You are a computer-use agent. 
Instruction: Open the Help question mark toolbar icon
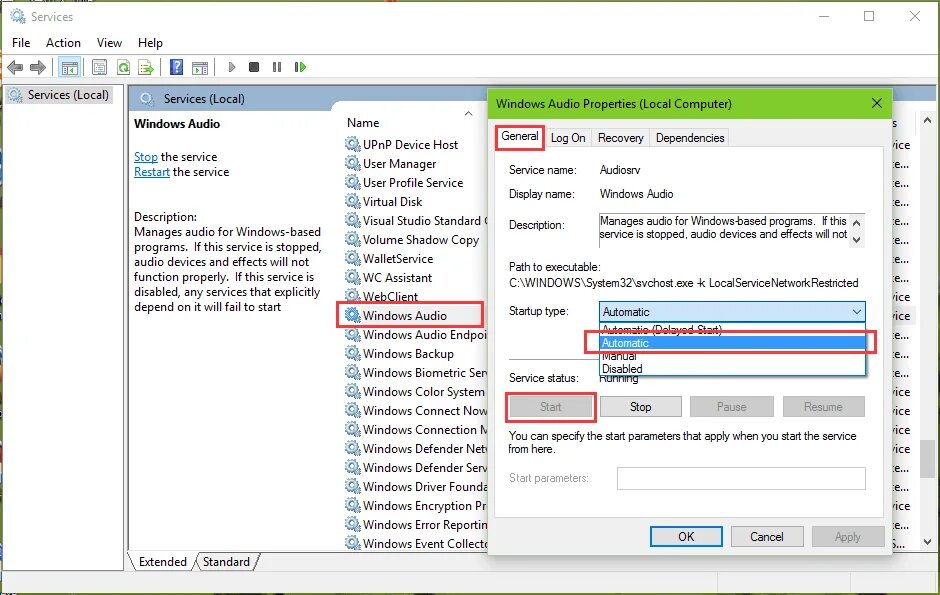[x=176, y=67]
